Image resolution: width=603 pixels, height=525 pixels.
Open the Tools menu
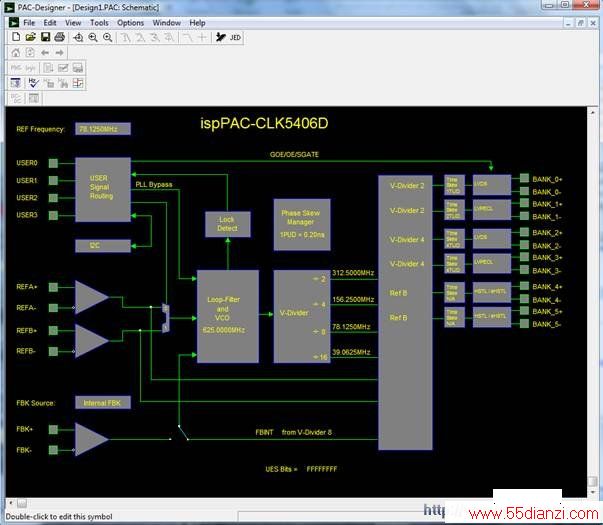tap(99, 23)
